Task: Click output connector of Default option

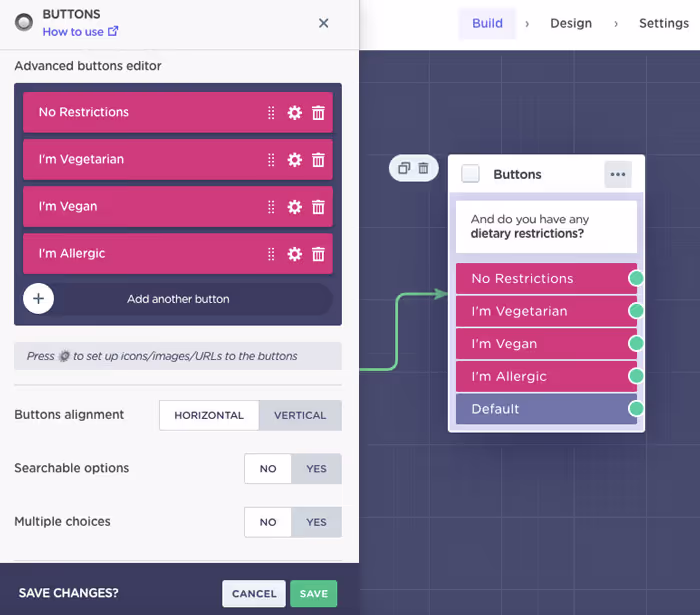Action: pos(636,408)
